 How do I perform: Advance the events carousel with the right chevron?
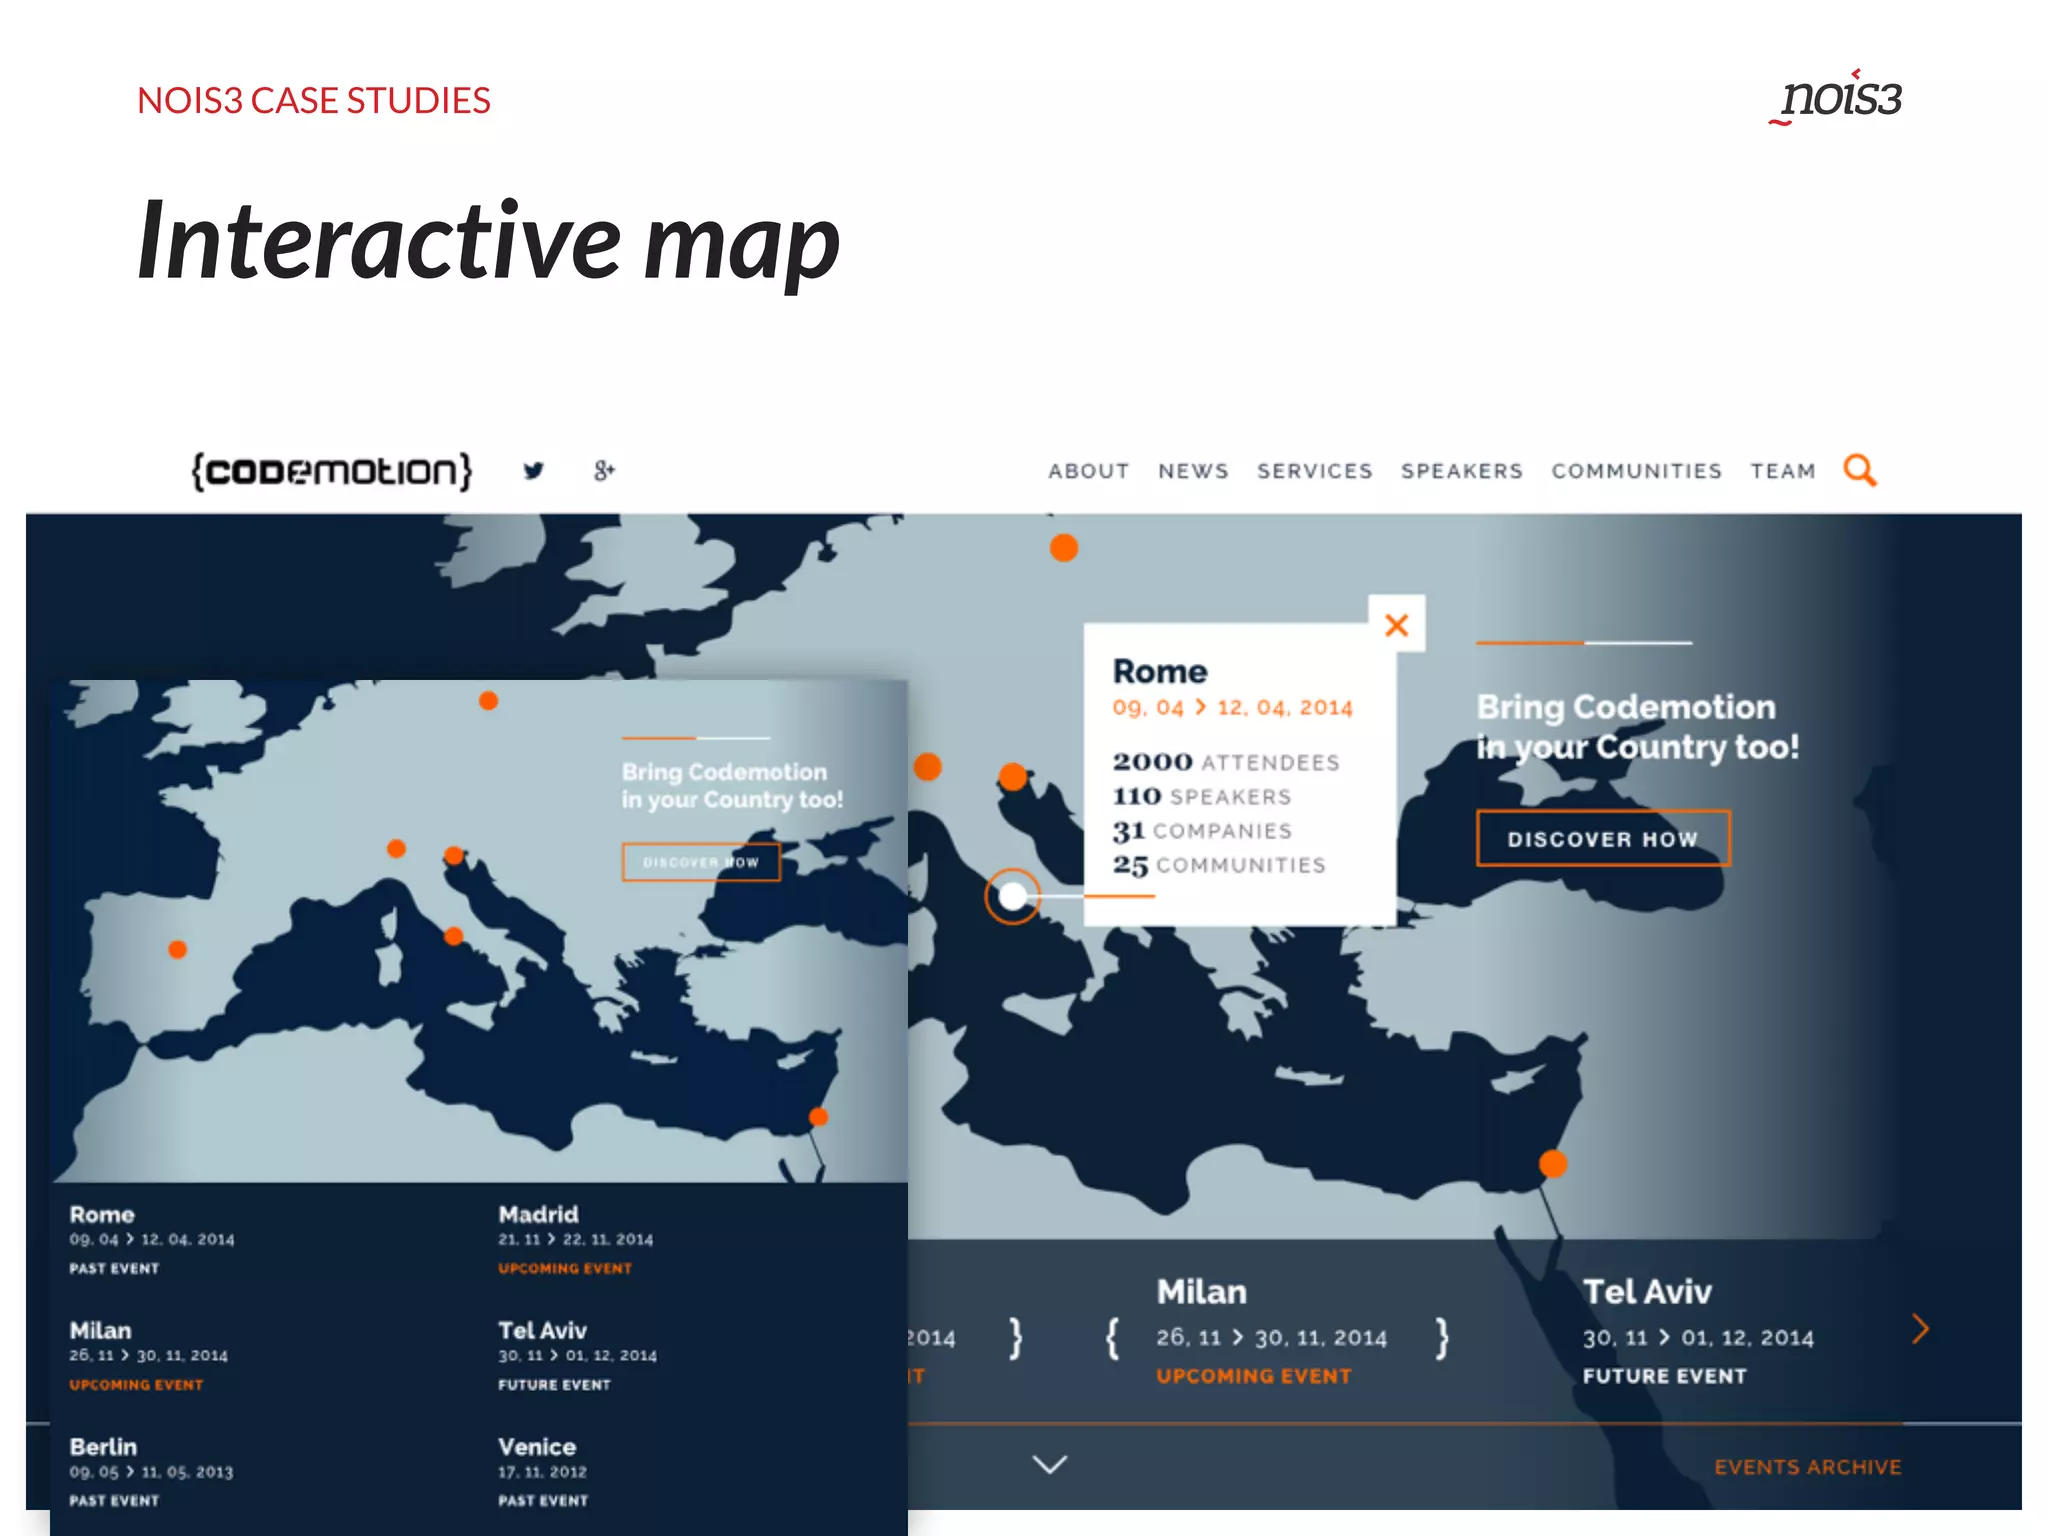[x=1920, y=1329]
